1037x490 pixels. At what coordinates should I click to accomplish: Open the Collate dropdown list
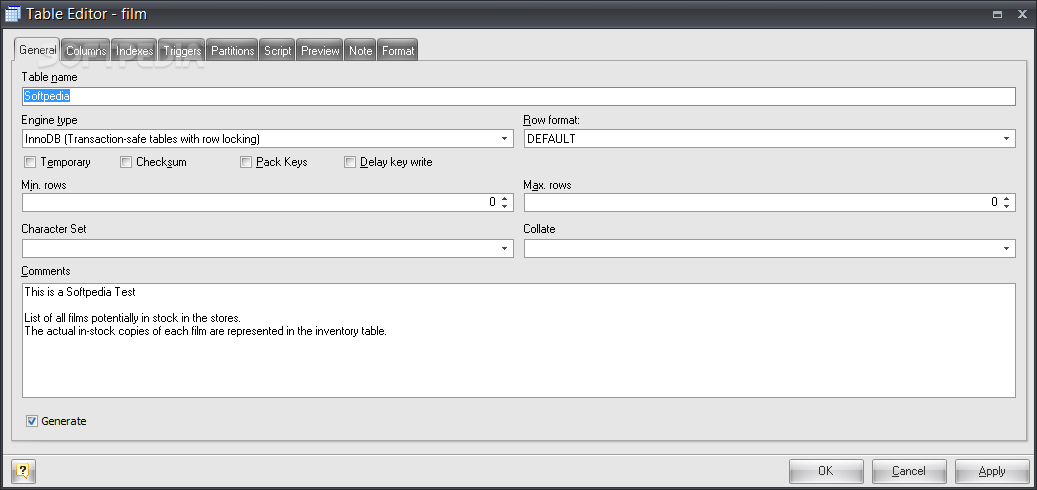(x=1006, y=249)
